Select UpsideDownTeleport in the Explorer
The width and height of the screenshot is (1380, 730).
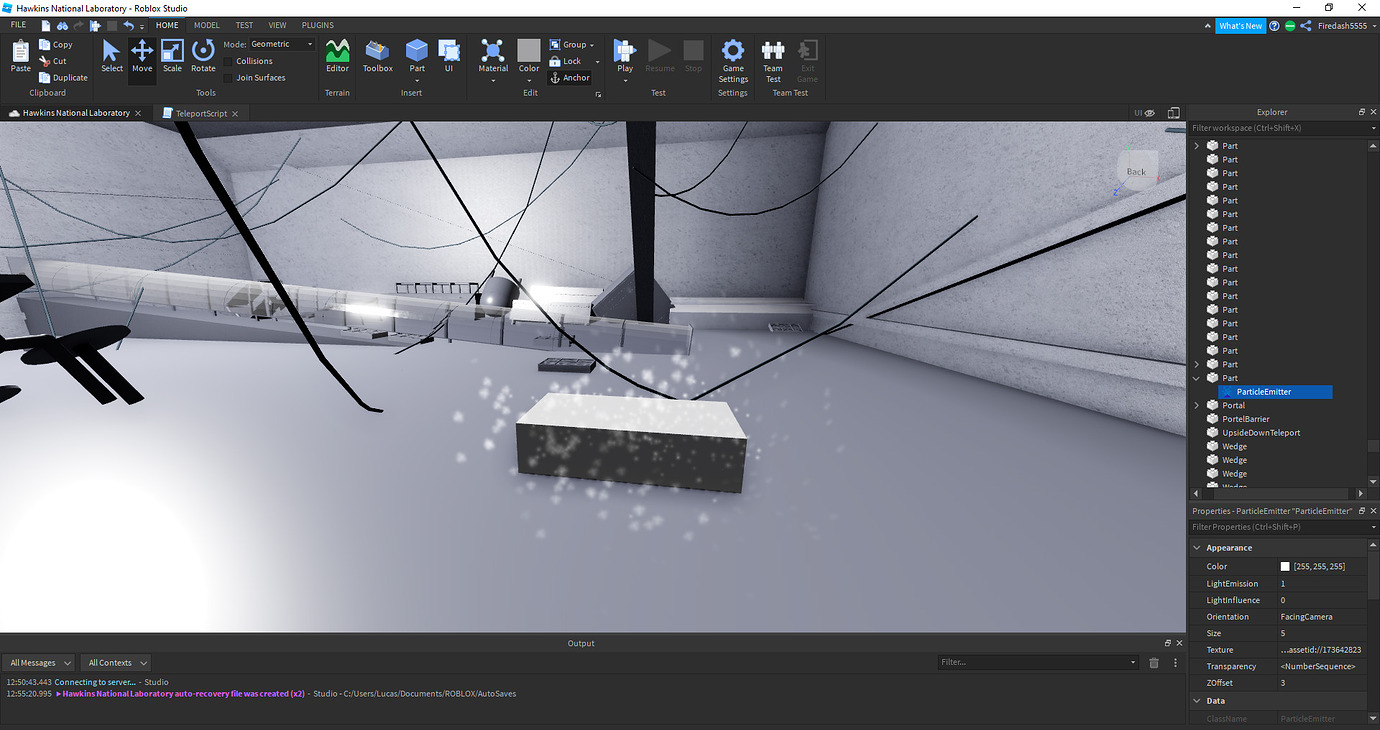click(1262, 432)
